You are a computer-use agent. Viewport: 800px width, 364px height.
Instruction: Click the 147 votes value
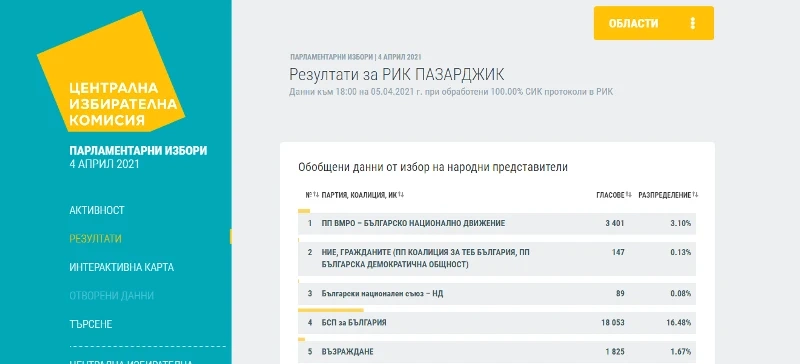pyautogui.click(x=619, y=252)
